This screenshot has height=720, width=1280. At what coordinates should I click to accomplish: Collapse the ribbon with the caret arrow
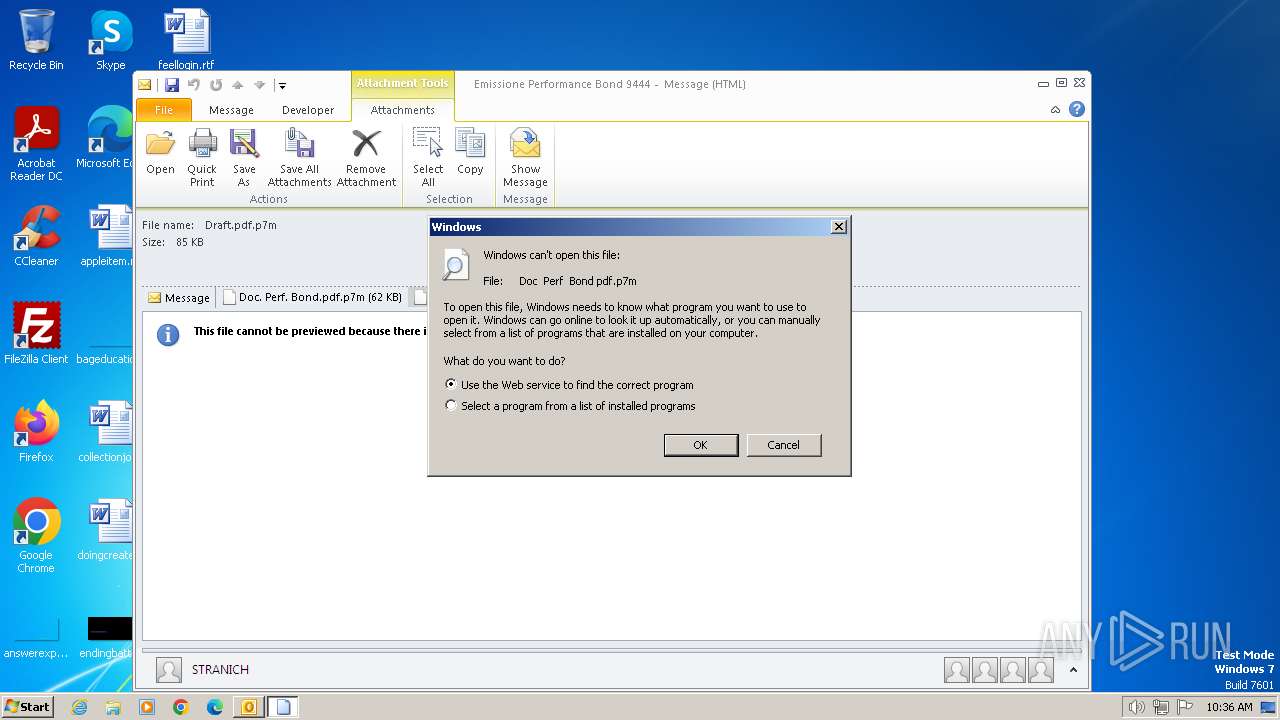1055,110
